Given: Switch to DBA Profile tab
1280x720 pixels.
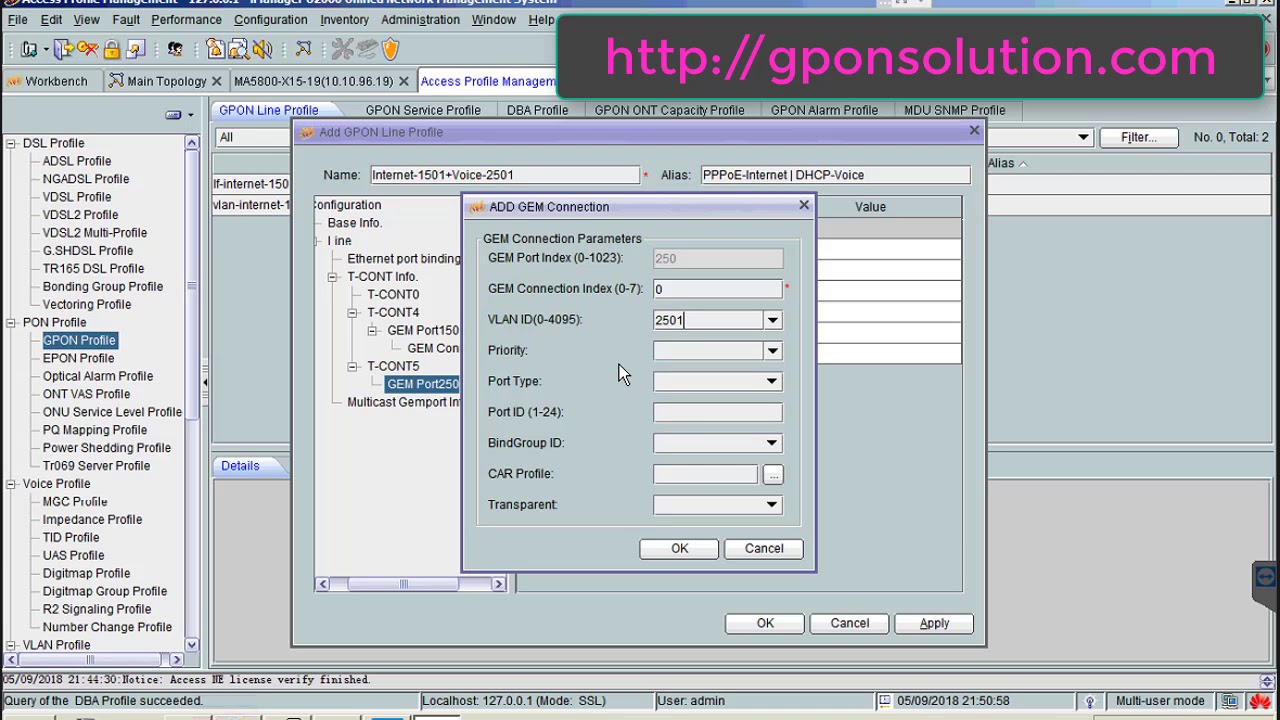Looking at the screenshot, I should click(537, 110).
